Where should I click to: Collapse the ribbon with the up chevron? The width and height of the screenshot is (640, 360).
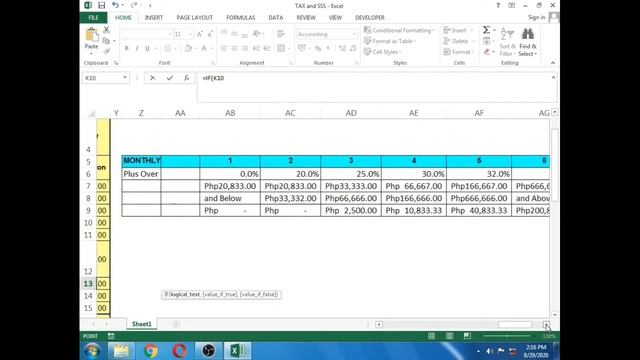(x=553, y=63)
